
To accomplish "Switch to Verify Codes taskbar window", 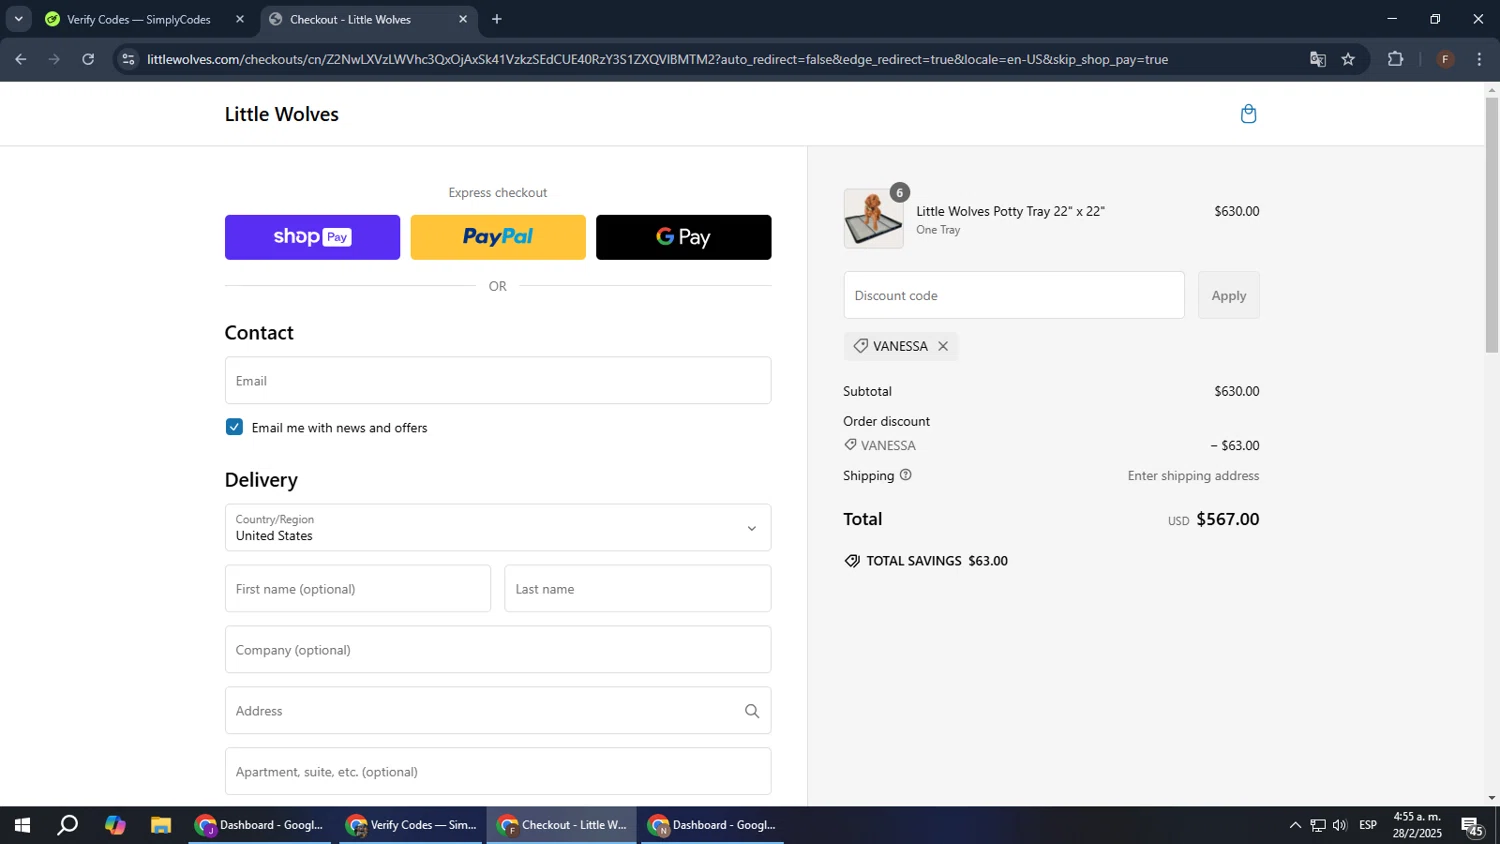I will 412,825.
